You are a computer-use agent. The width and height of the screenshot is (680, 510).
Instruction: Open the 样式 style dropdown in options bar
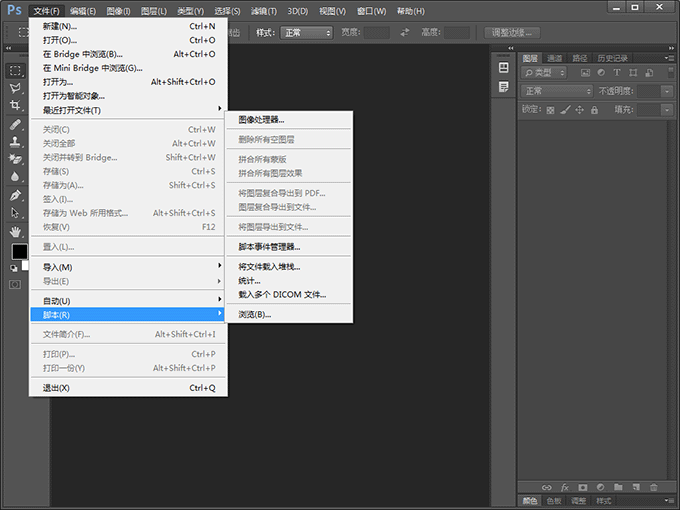click(x=307, y=33)
